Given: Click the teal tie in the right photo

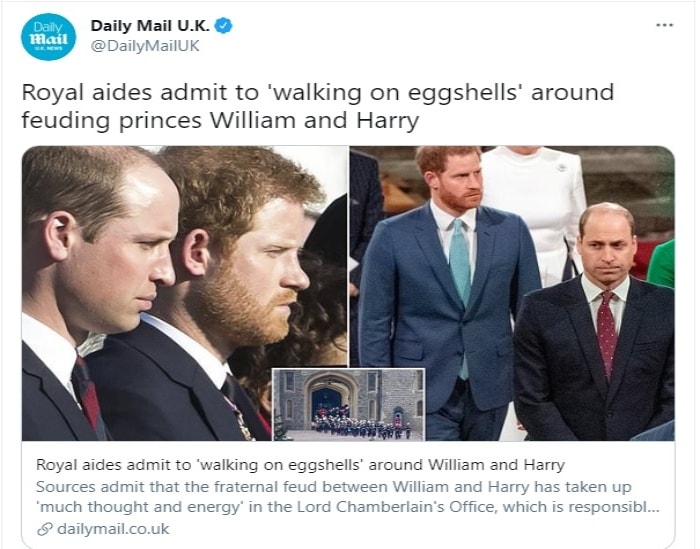Looking at the screenshot, I should pos(460,270).
